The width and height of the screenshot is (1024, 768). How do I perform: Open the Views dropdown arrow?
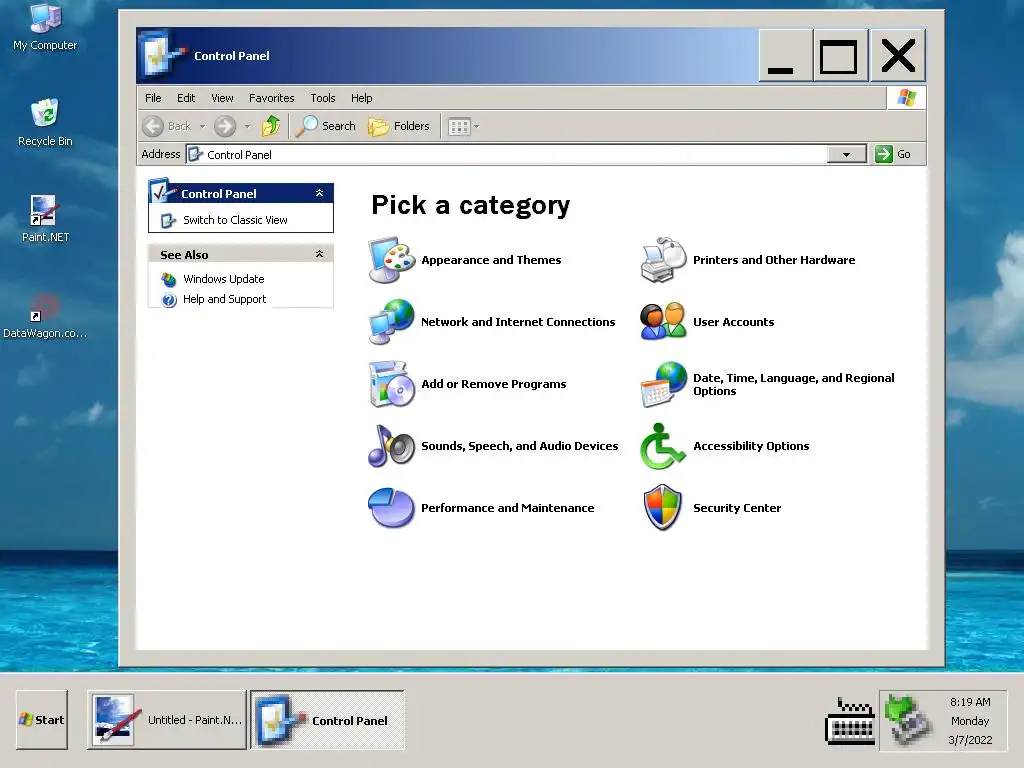pyautogui.click(x=477, y=127)
